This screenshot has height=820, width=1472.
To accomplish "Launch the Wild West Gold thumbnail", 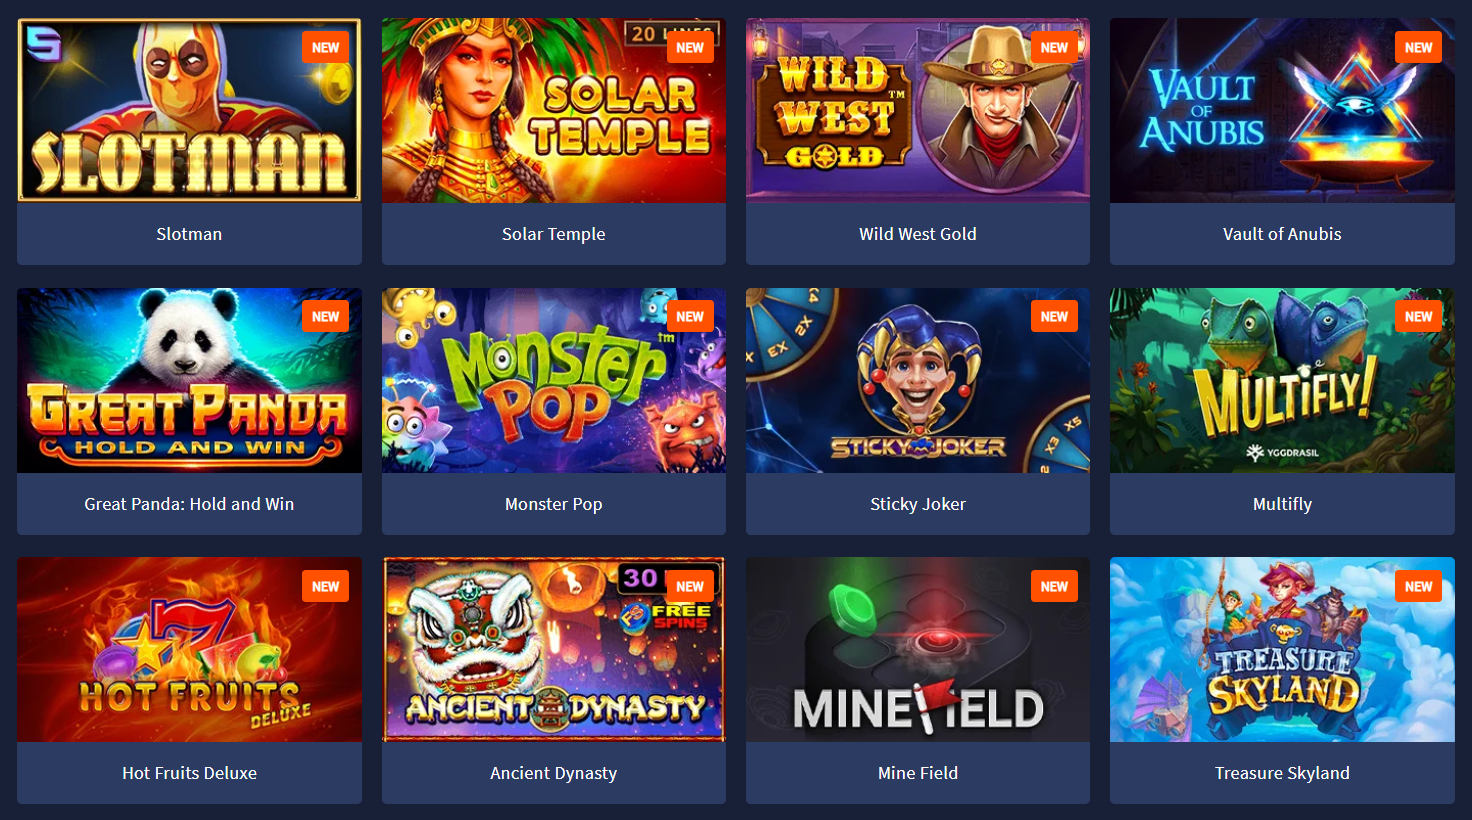I will pyautogui.click(x=917, y=110).
